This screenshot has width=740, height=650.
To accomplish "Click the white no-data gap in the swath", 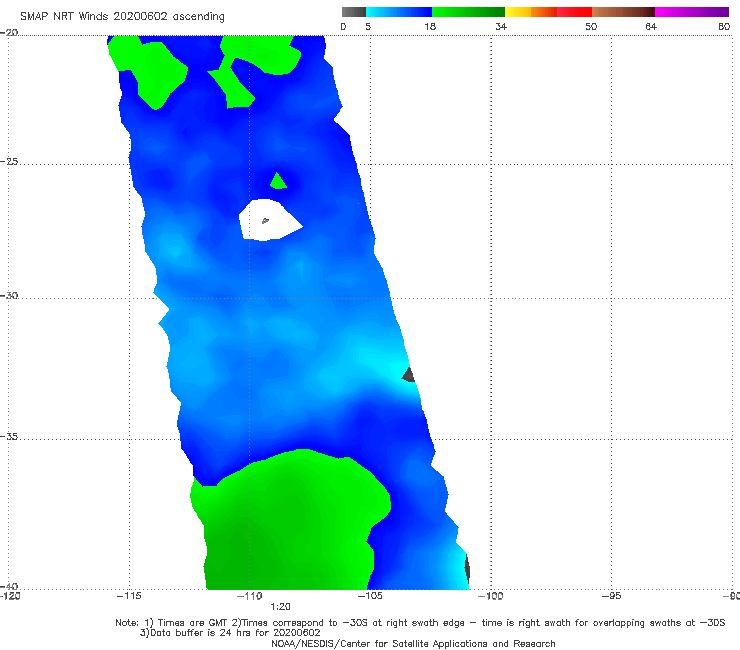I will tap(270, 220).
